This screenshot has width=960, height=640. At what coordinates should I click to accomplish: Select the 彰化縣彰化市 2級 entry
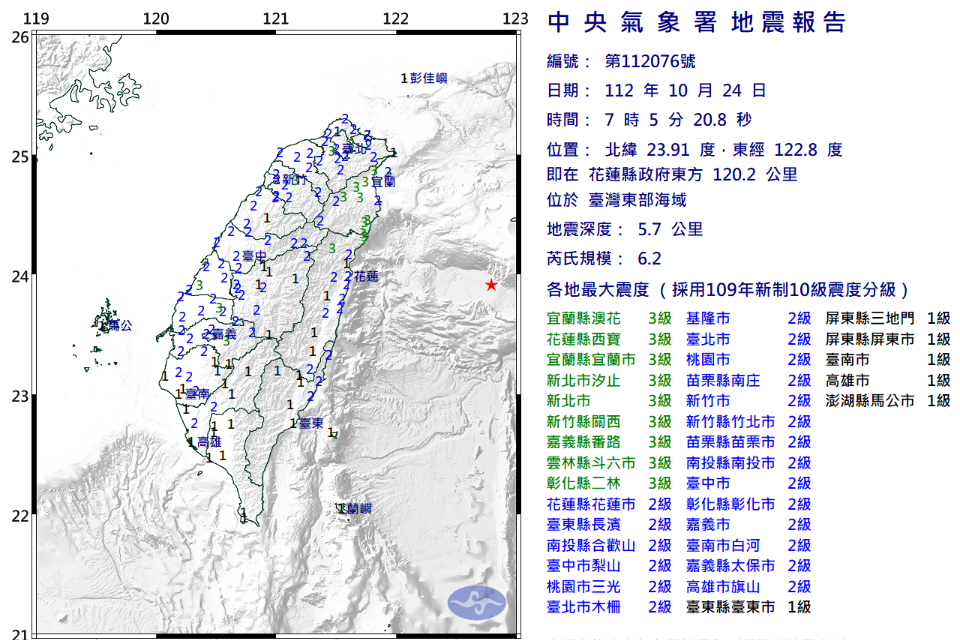pyautogui.click(x=749, y=504)
